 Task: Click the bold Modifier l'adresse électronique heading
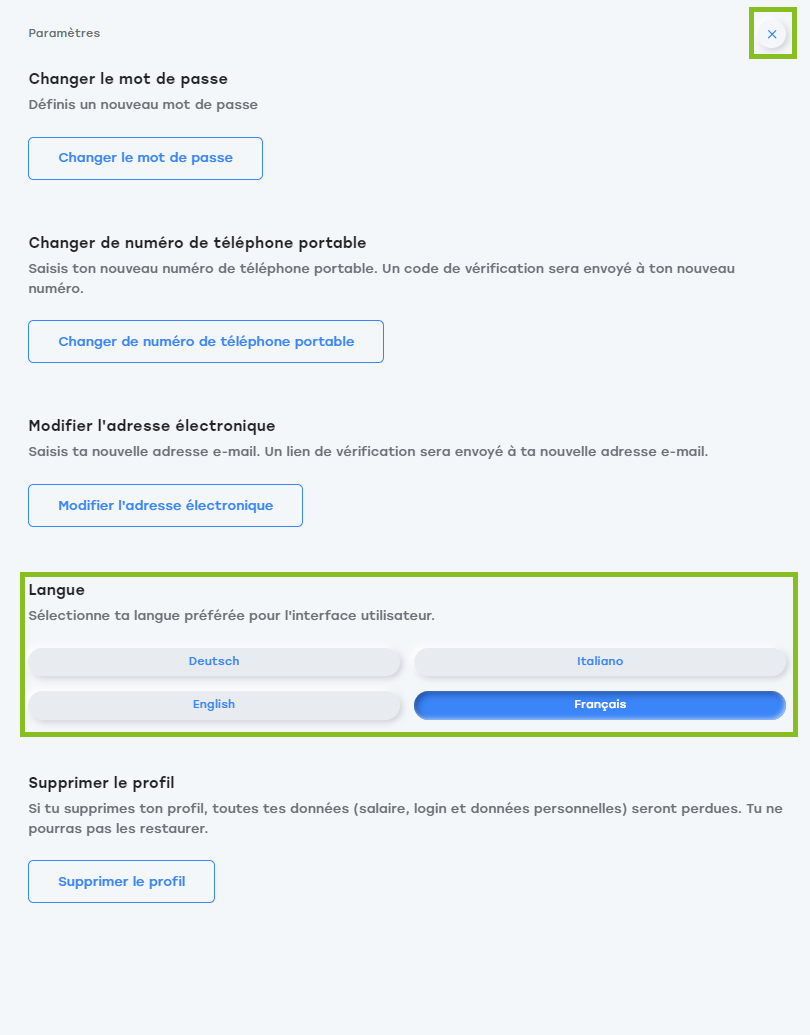click(x=152, y=426)
